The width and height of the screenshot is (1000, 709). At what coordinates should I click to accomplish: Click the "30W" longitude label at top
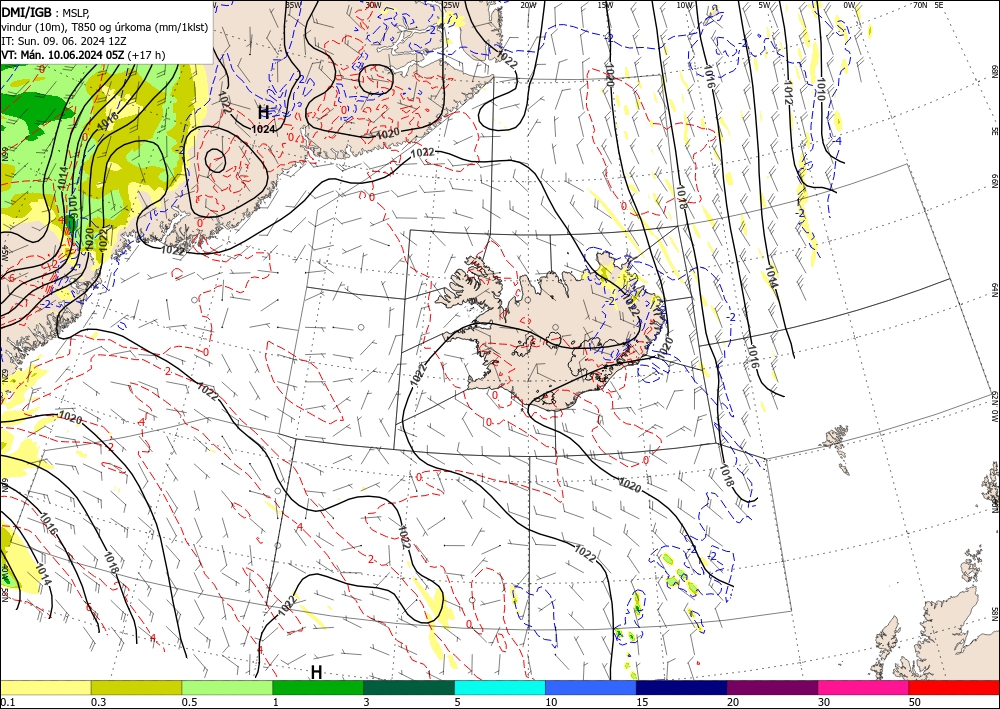click(373, 5)
